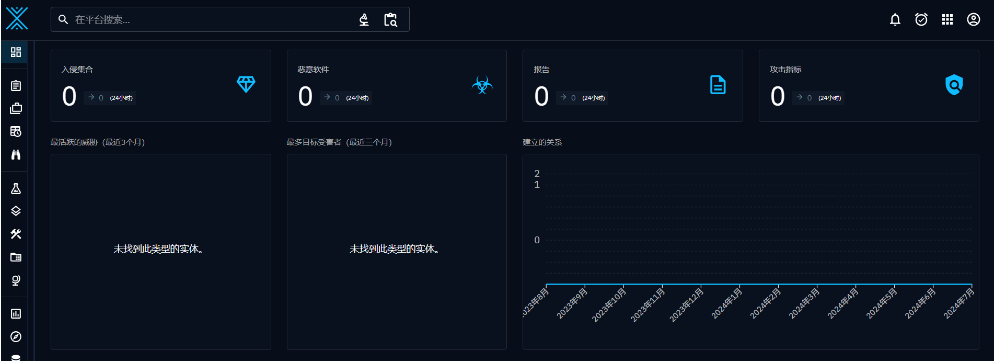Open Entities folder icon in sidebar
The height and width of the screenshot is (361, 995).
(x=16, y=257)
